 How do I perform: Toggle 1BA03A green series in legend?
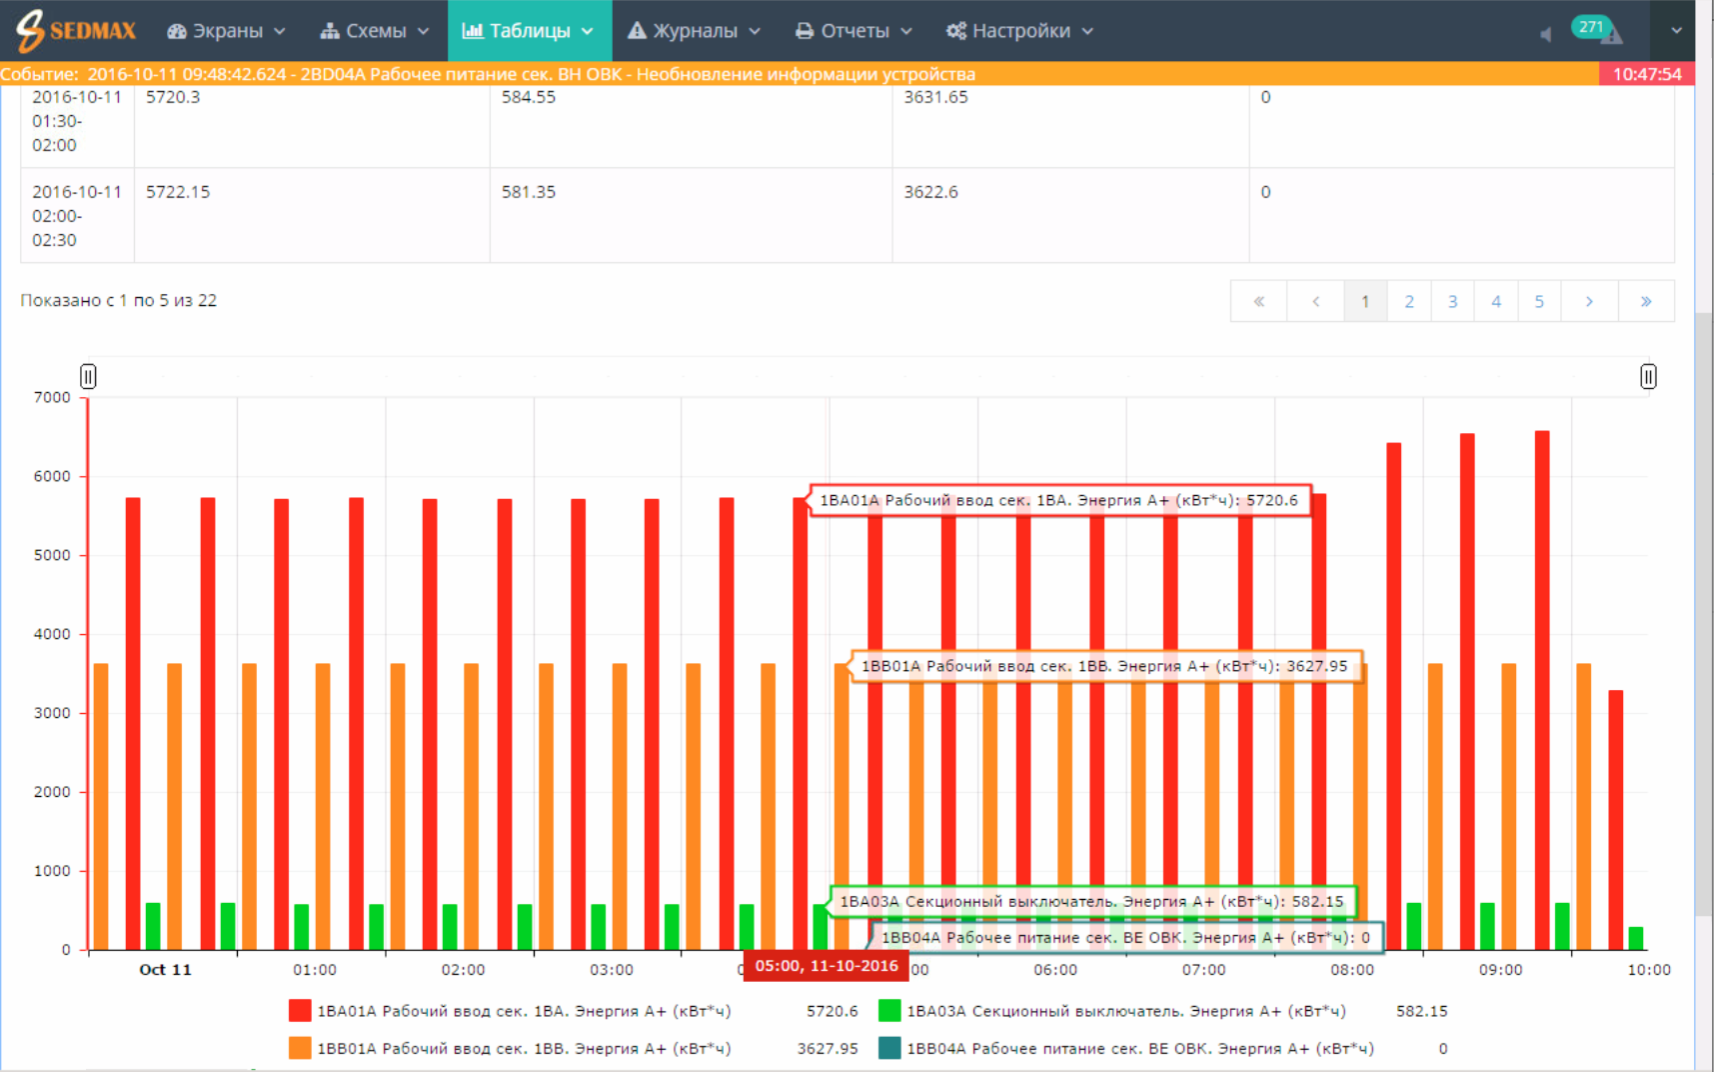coord(889,1011)
